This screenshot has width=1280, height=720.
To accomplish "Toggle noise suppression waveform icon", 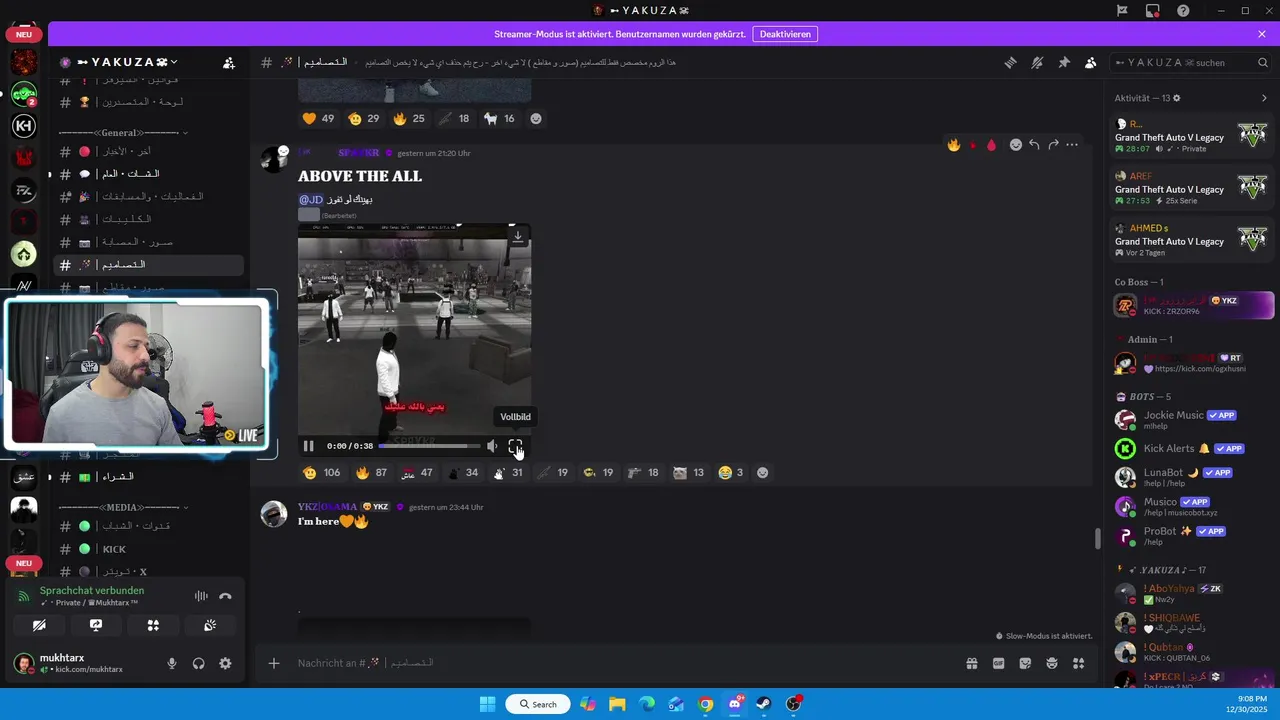I will tap(201, 596).
